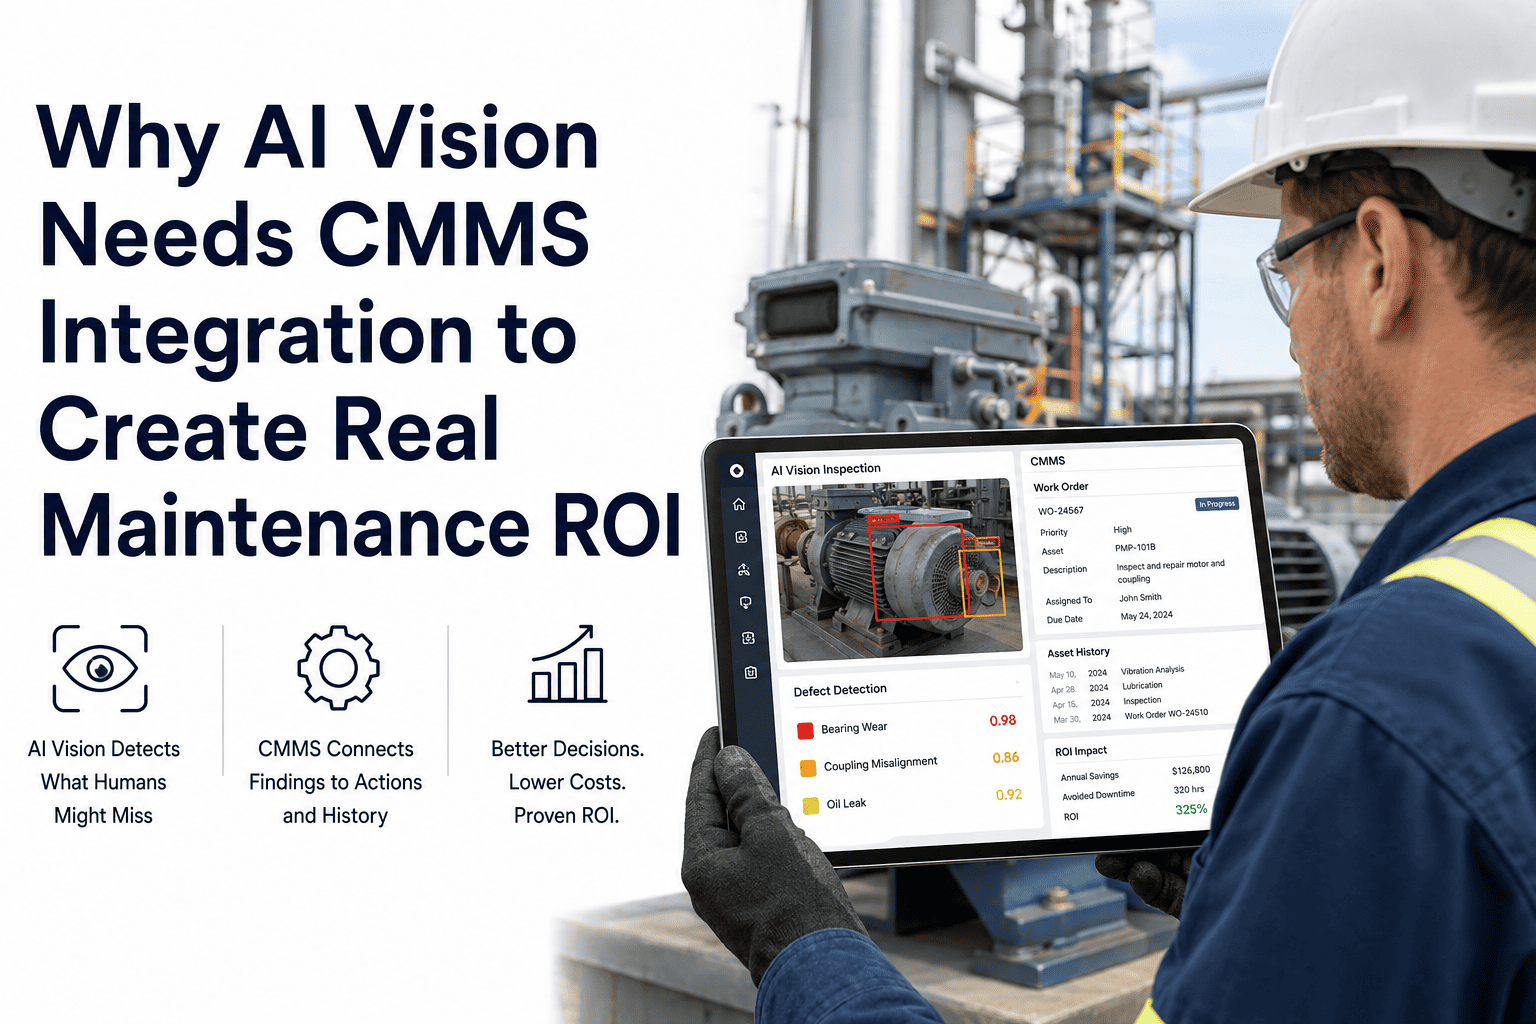Open Work Order WO-24510 history entry
1536x1024 pixels.
[1166, 714]
